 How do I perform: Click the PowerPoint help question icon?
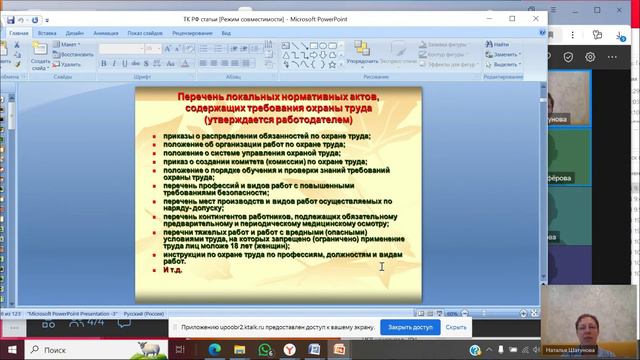pyautogui.click(x=542, y=33)
